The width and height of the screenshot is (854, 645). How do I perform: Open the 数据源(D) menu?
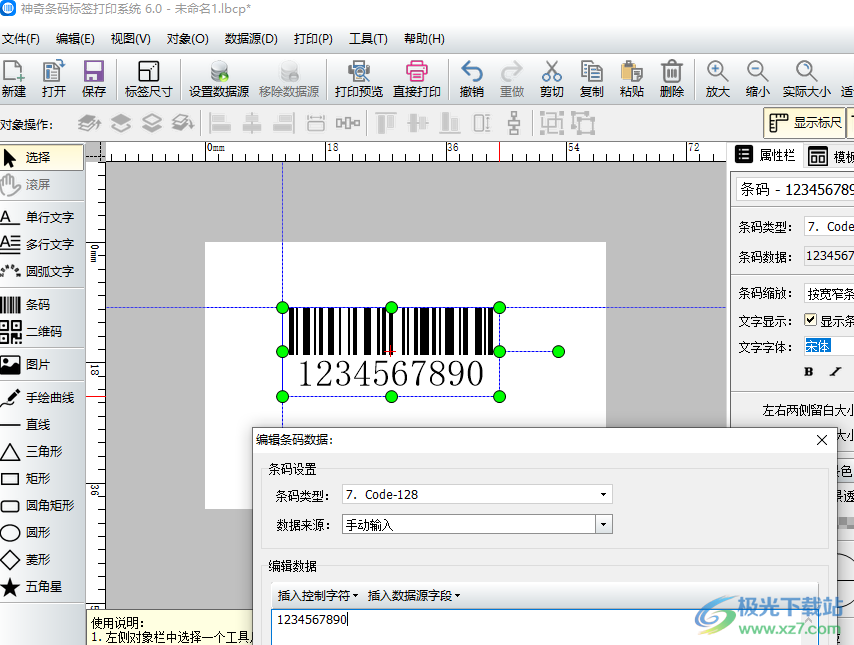(x=251, y=39)
